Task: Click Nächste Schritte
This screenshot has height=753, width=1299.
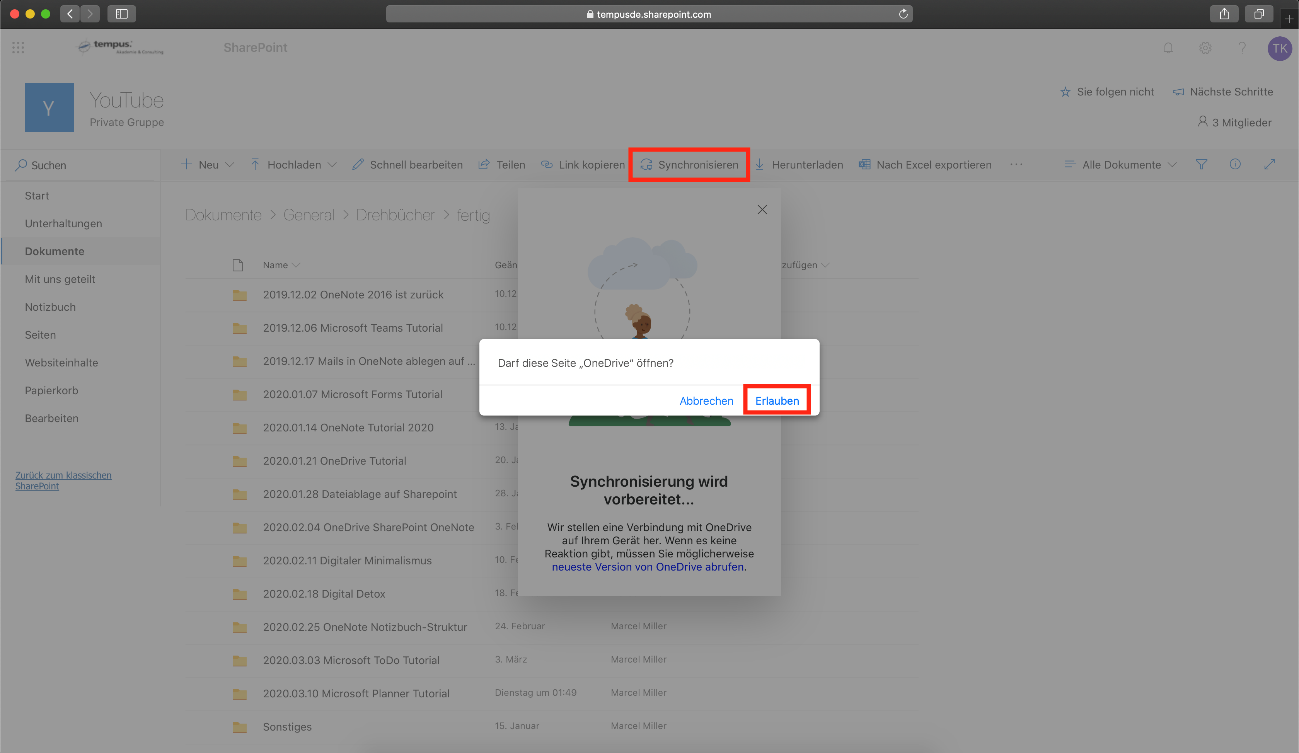Action: pyautogui.click(x=1223, y=92)
